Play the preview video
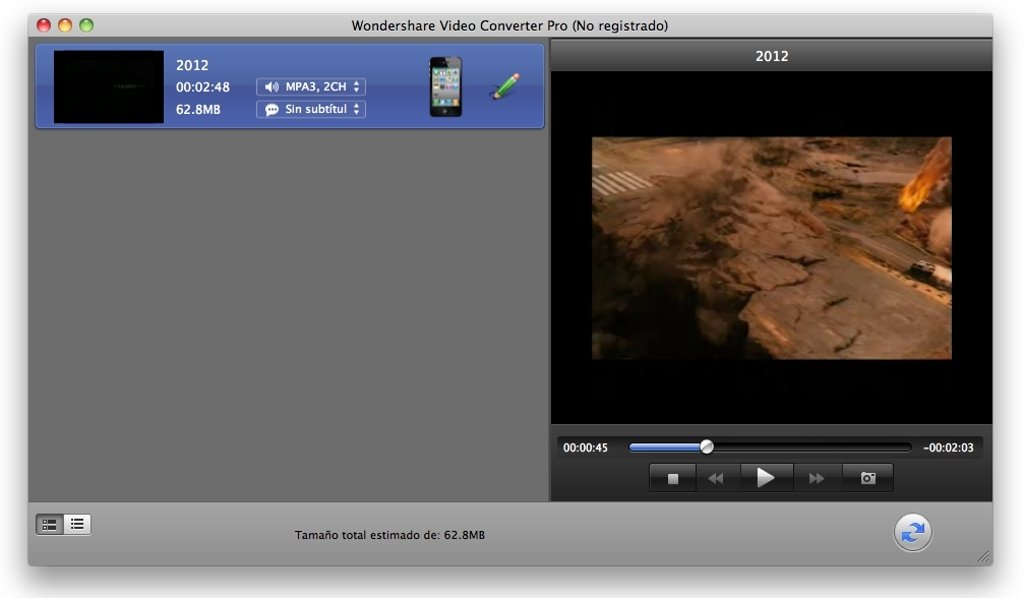Image resolution: width=1024 pixels, height=598 pixels. [x=765, y=478]
